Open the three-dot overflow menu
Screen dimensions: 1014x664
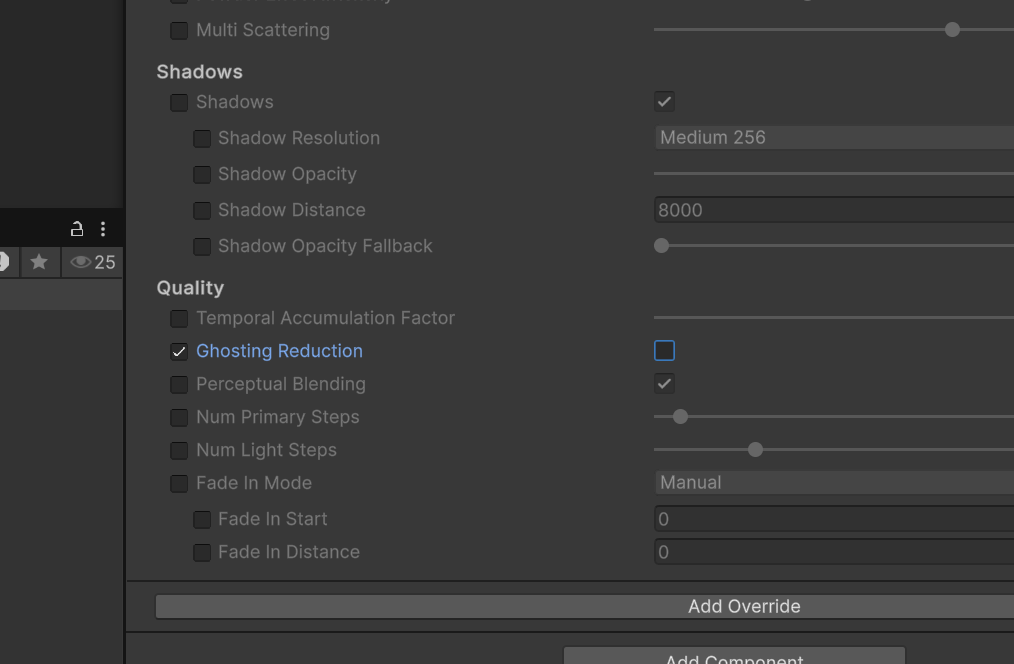point(103,228)
